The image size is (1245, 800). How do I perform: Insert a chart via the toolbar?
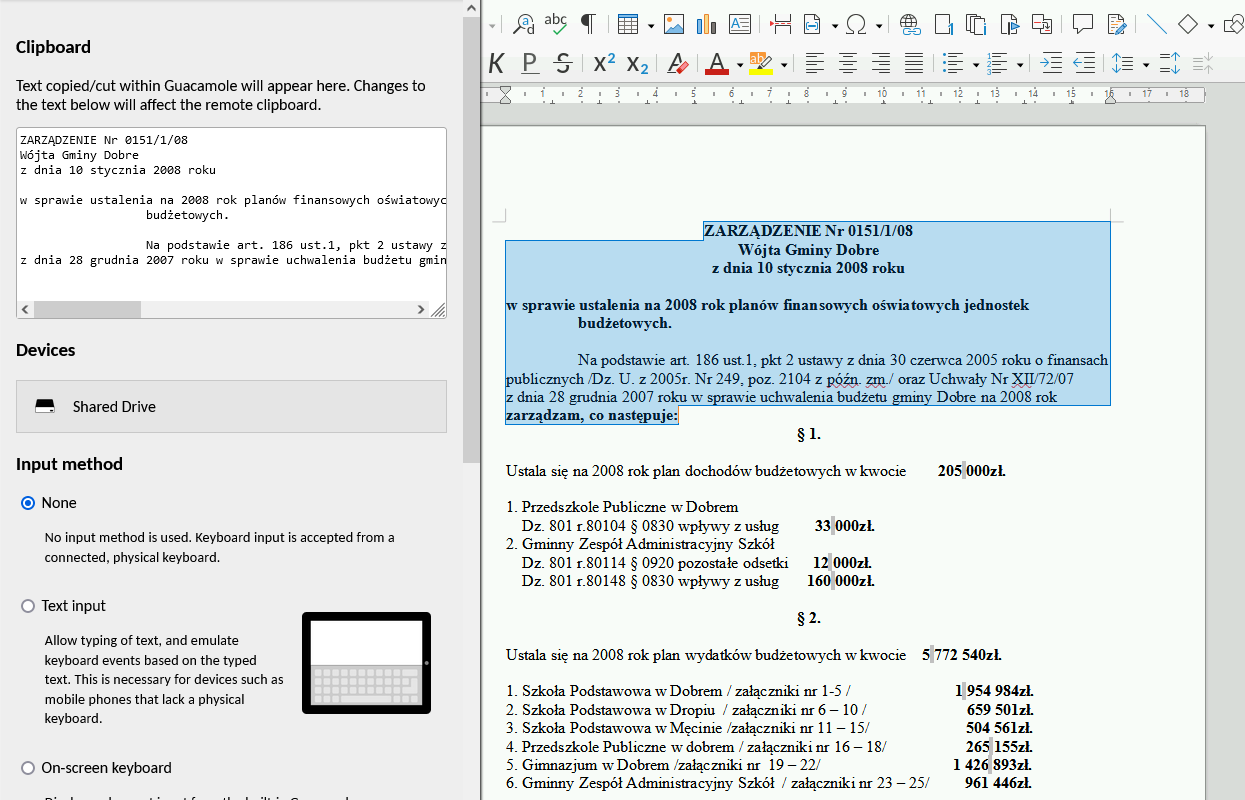pyautogui.click(x=707, y=24)
